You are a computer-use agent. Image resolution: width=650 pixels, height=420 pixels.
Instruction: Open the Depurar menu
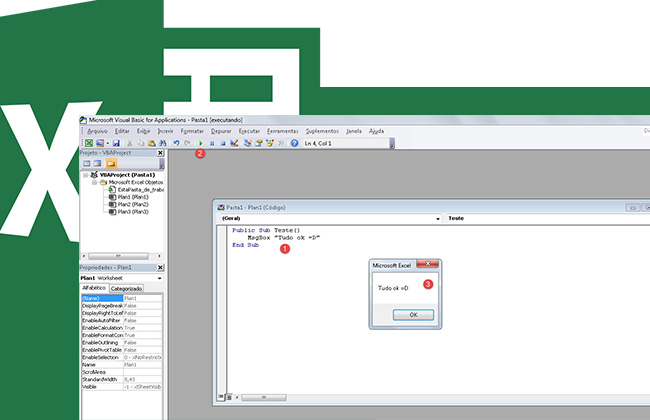pos(221,131)
